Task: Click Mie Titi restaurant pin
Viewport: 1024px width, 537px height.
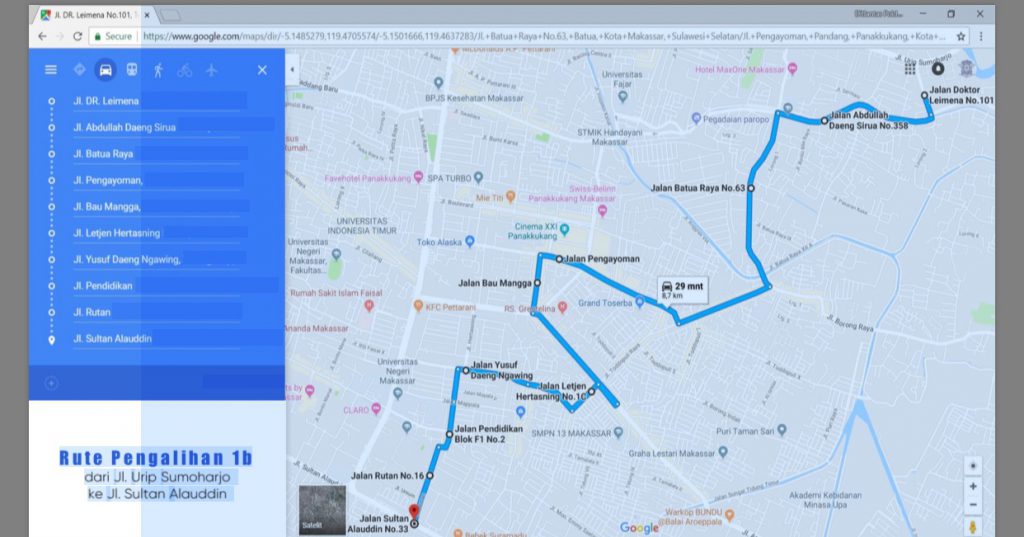Action: coord(511,196)
